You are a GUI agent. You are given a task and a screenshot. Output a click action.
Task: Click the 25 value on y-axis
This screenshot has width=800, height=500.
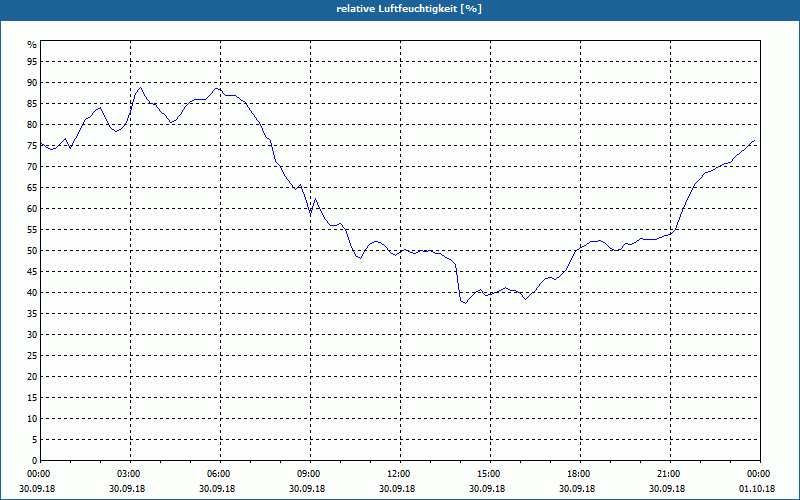coord(32,356)
